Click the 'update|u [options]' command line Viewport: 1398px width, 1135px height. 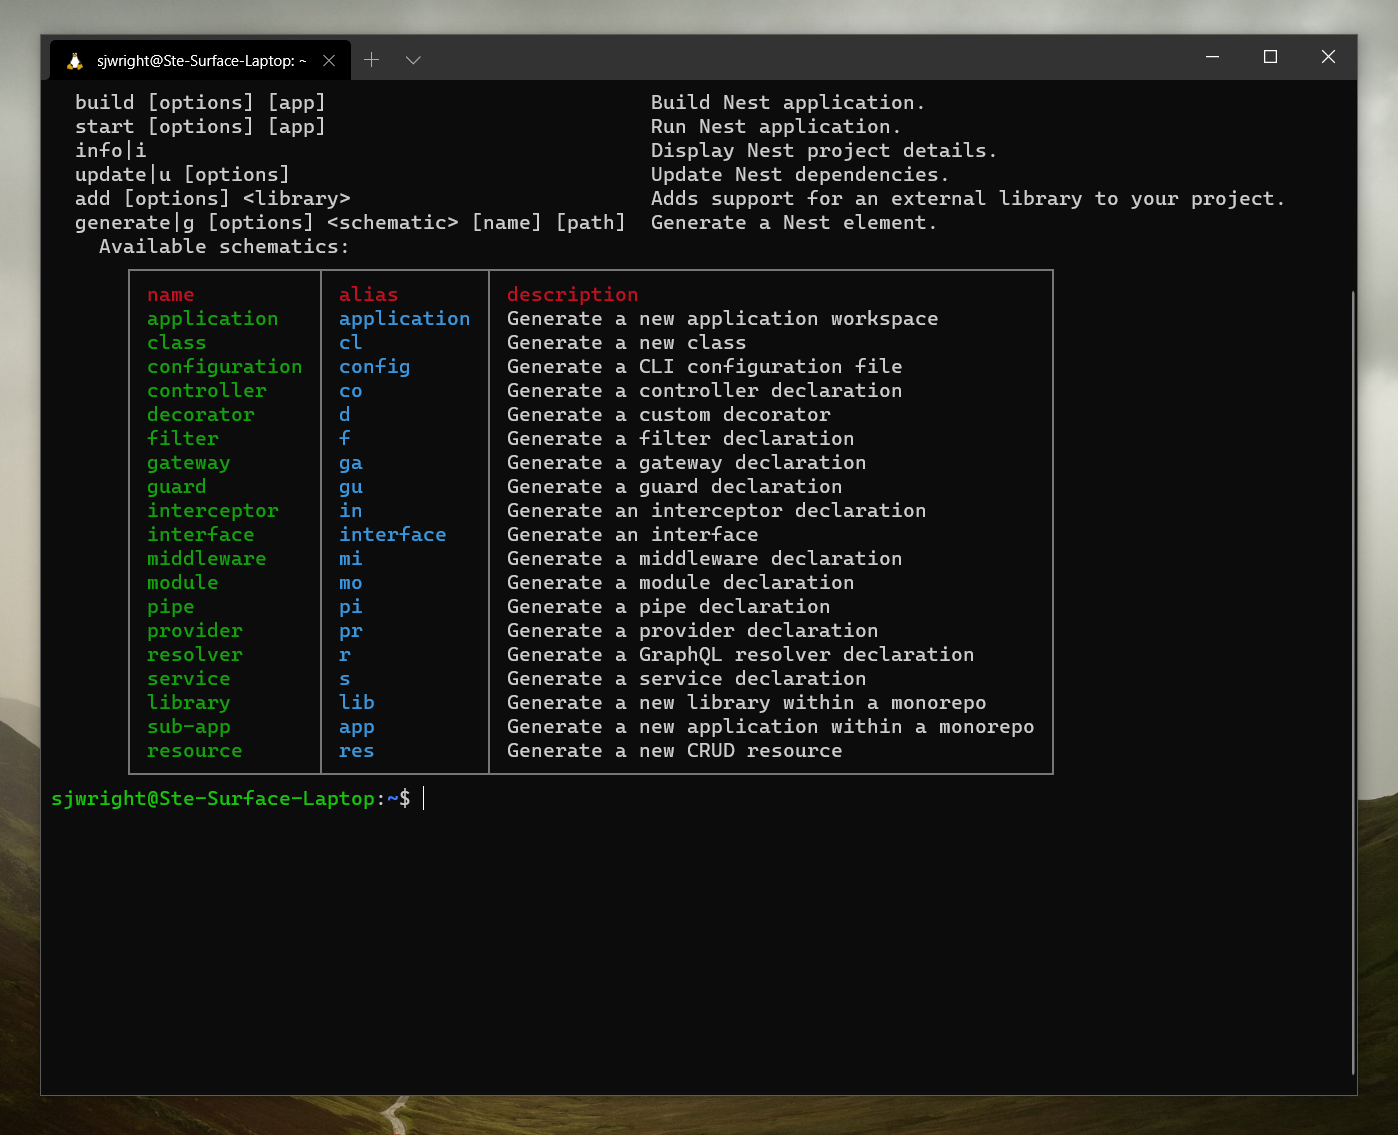[x=182, y=175]
